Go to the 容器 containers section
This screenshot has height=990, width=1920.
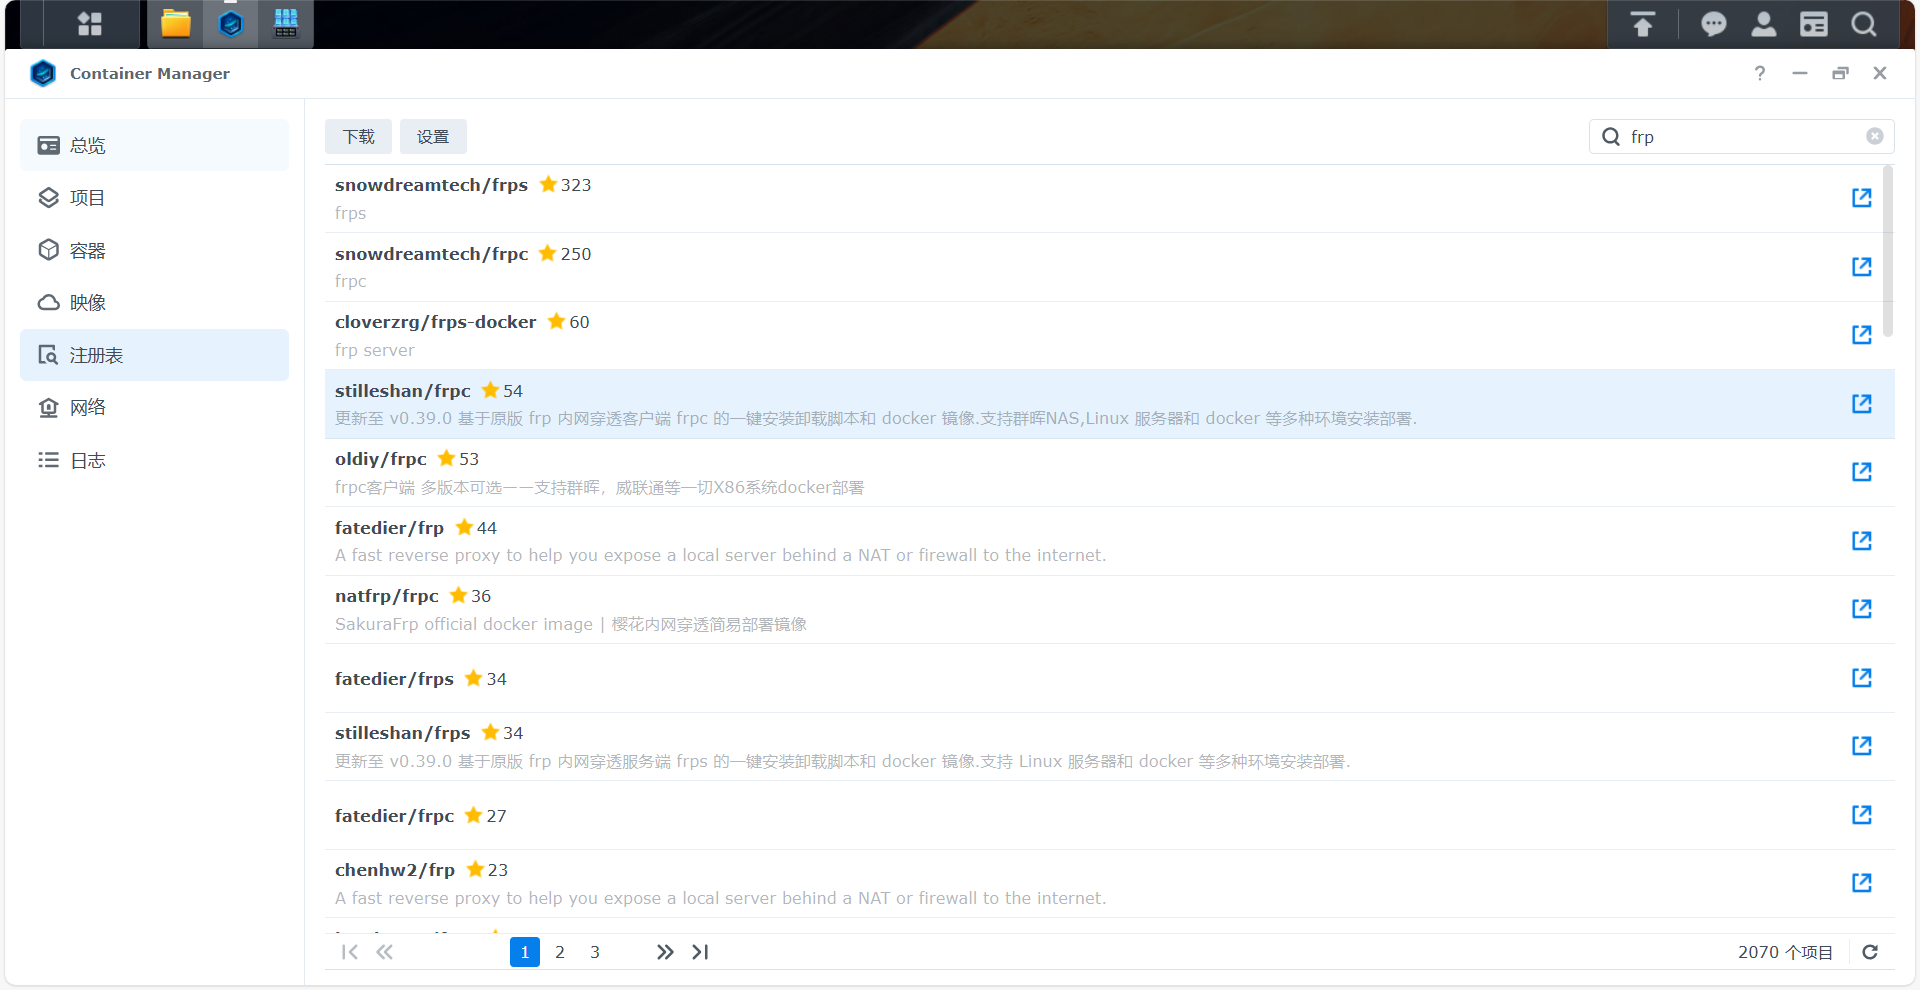coord(154,250)
